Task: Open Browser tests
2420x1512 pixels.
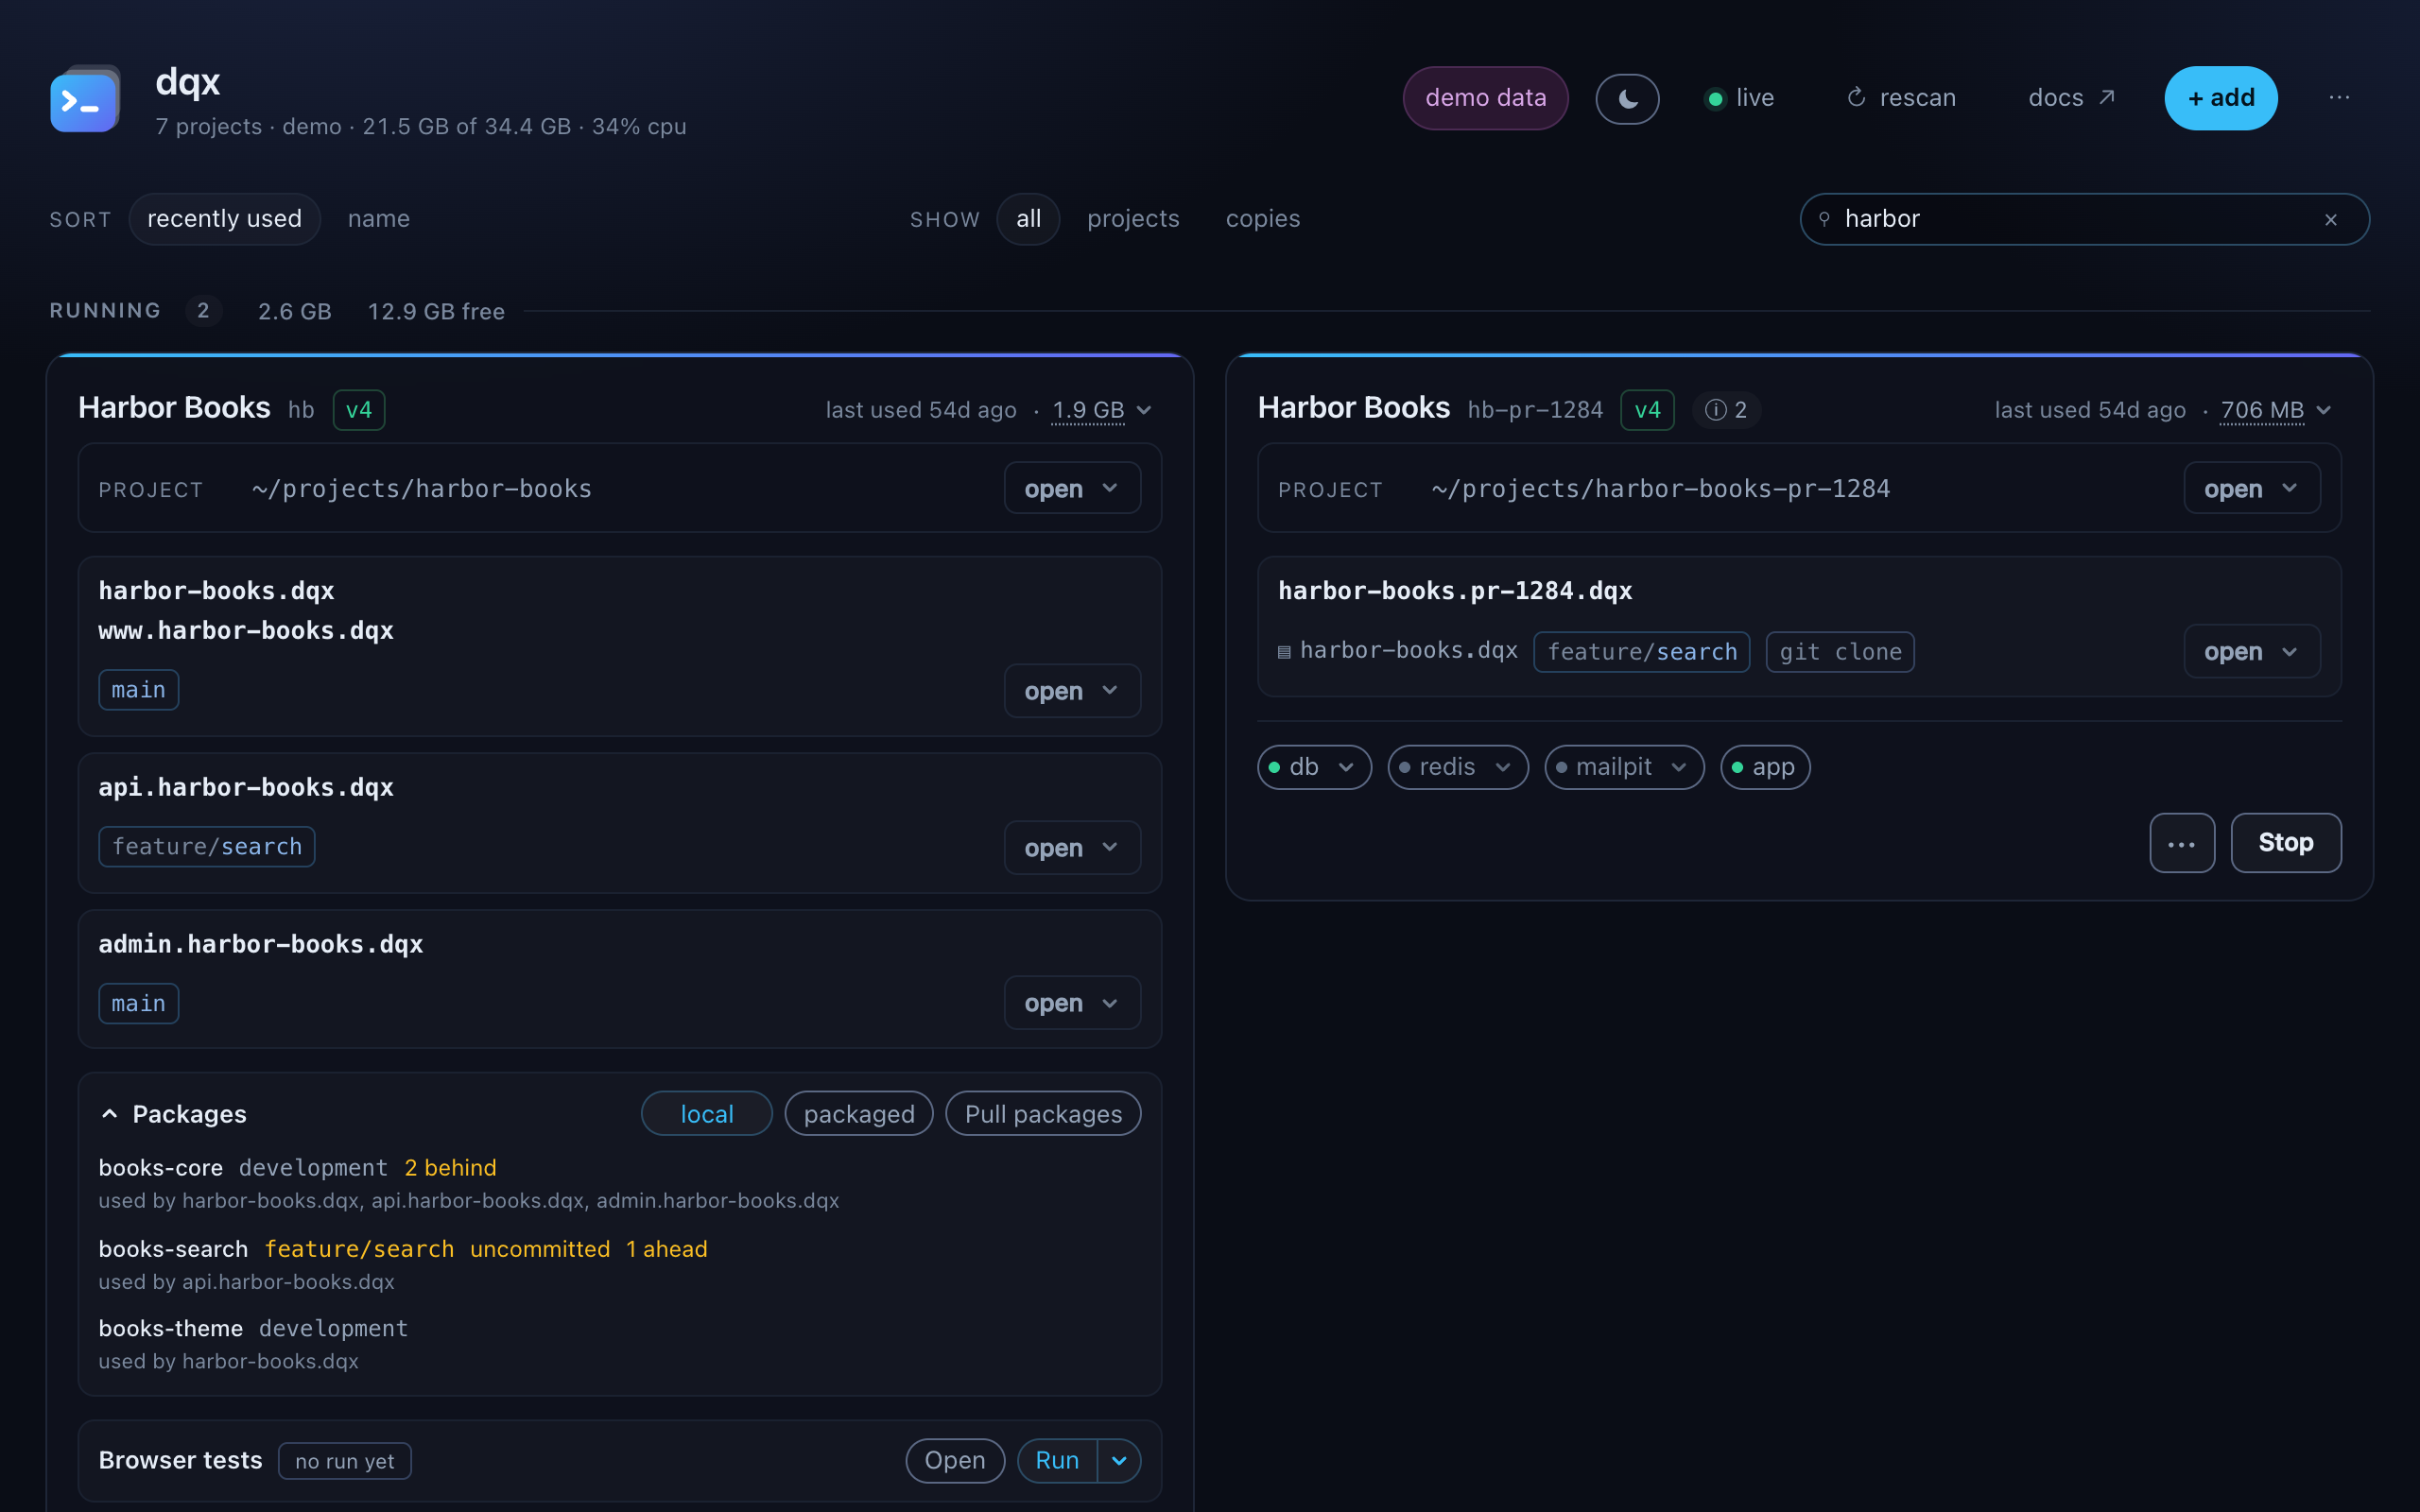Action: coord(955,1461)
